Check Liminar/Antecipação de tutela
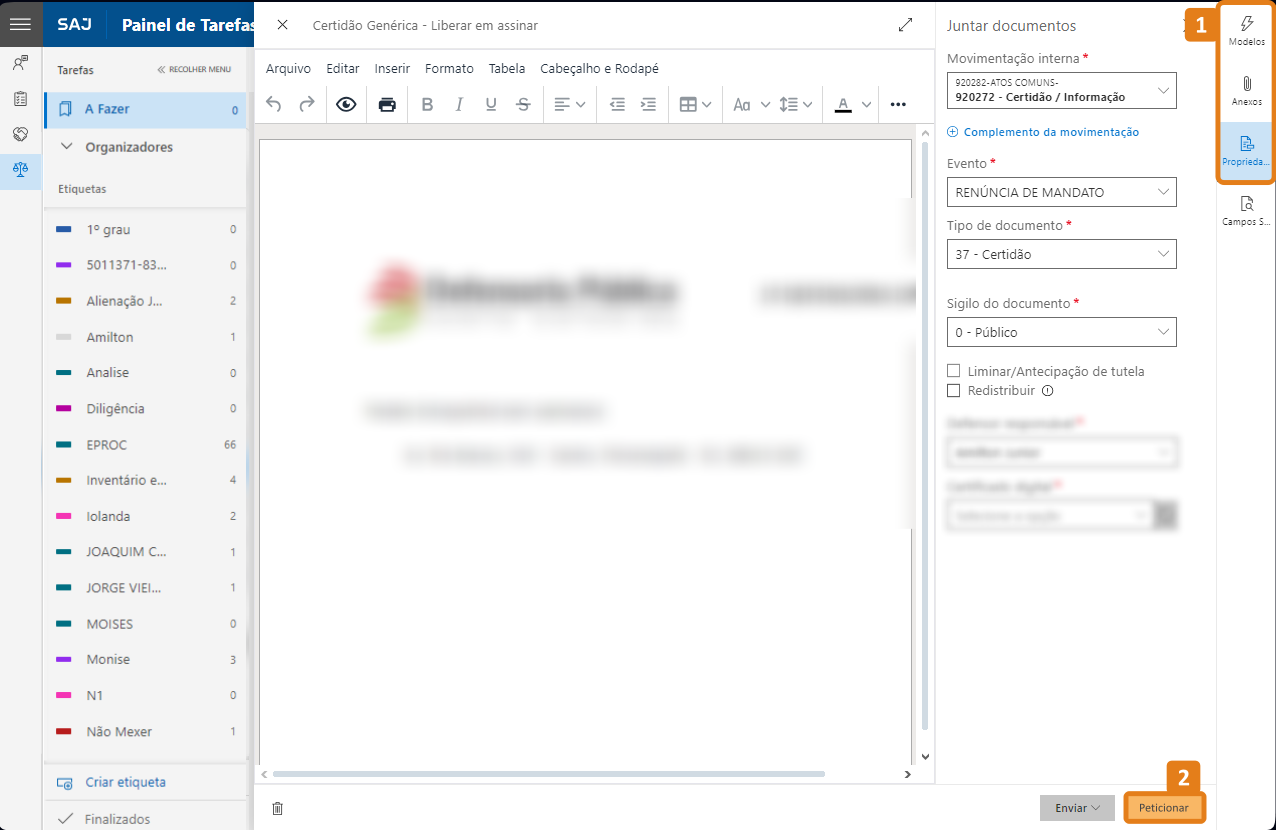The height and width of the screenshot is (830, 1276). point(953,371)
